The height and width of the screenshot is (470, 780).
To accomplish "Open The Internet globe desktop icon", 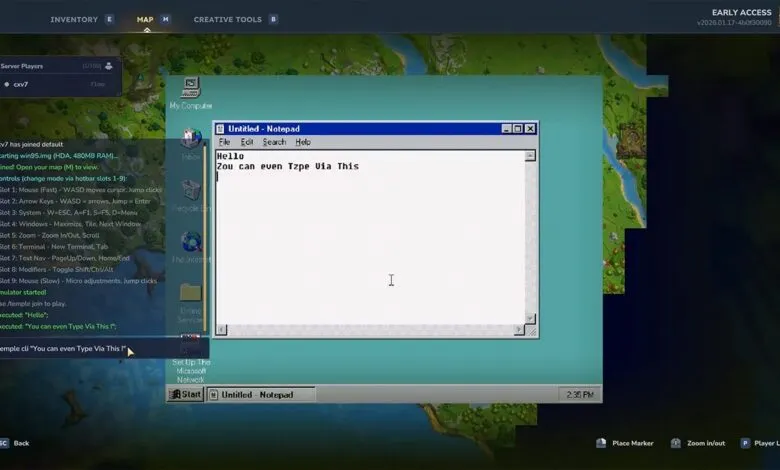I will click(191, 247).
